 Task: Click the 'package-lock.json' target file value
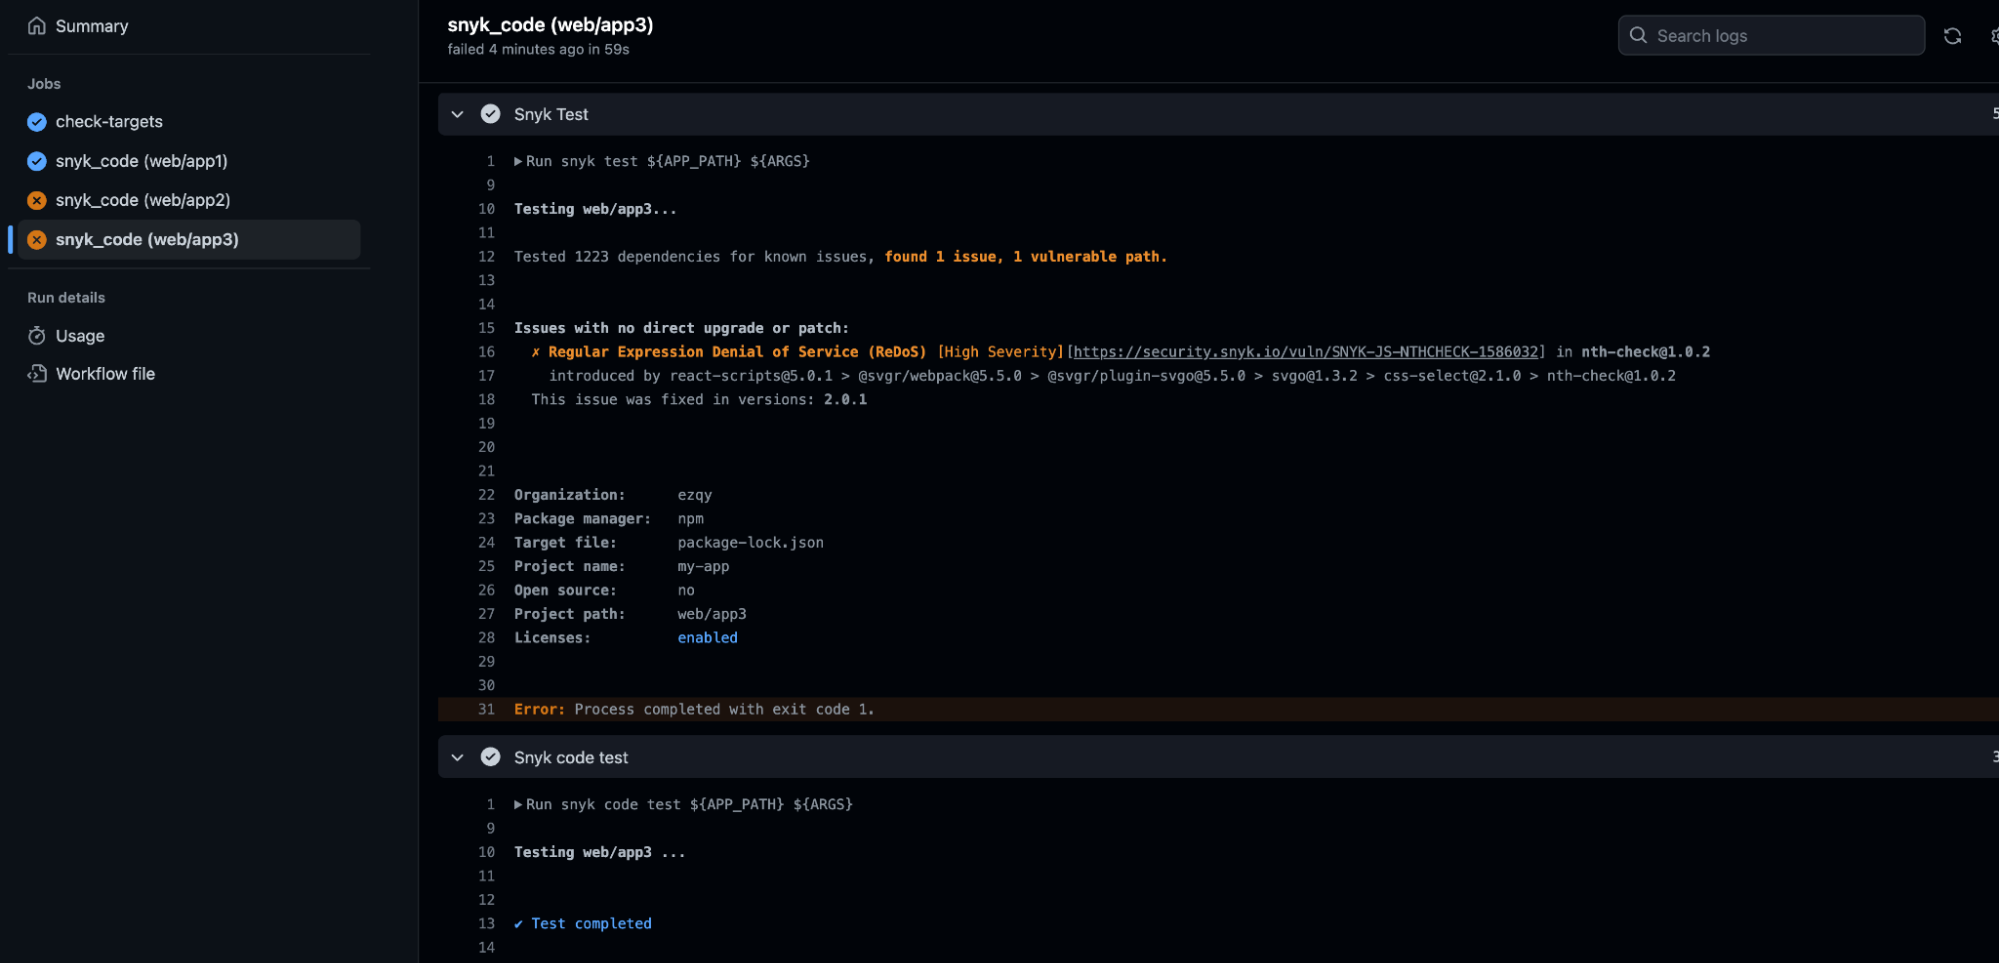tap(750, 543)
